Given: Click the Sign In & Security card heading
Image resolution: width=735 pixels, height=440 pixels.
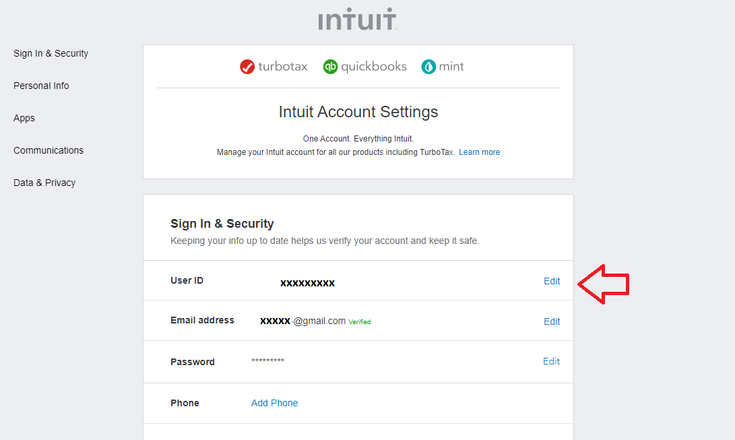Looking at the screenshot, I should 222,224.
